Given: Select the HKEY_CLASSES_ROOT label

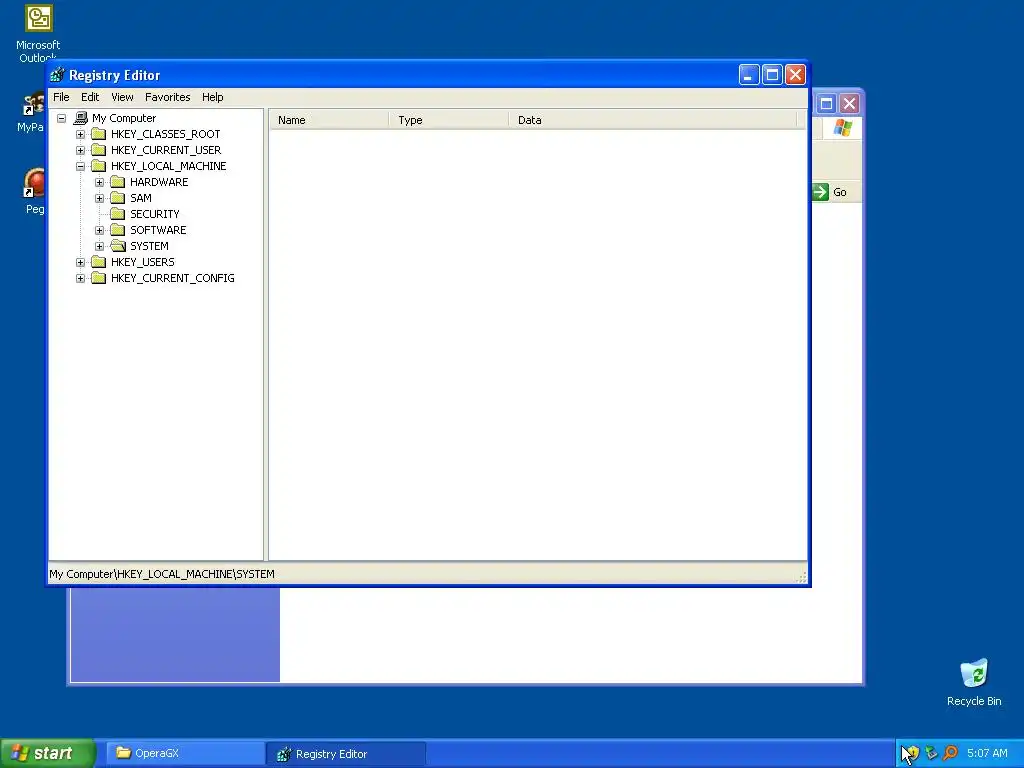Looking at the screenshot, I should [165, 134].
